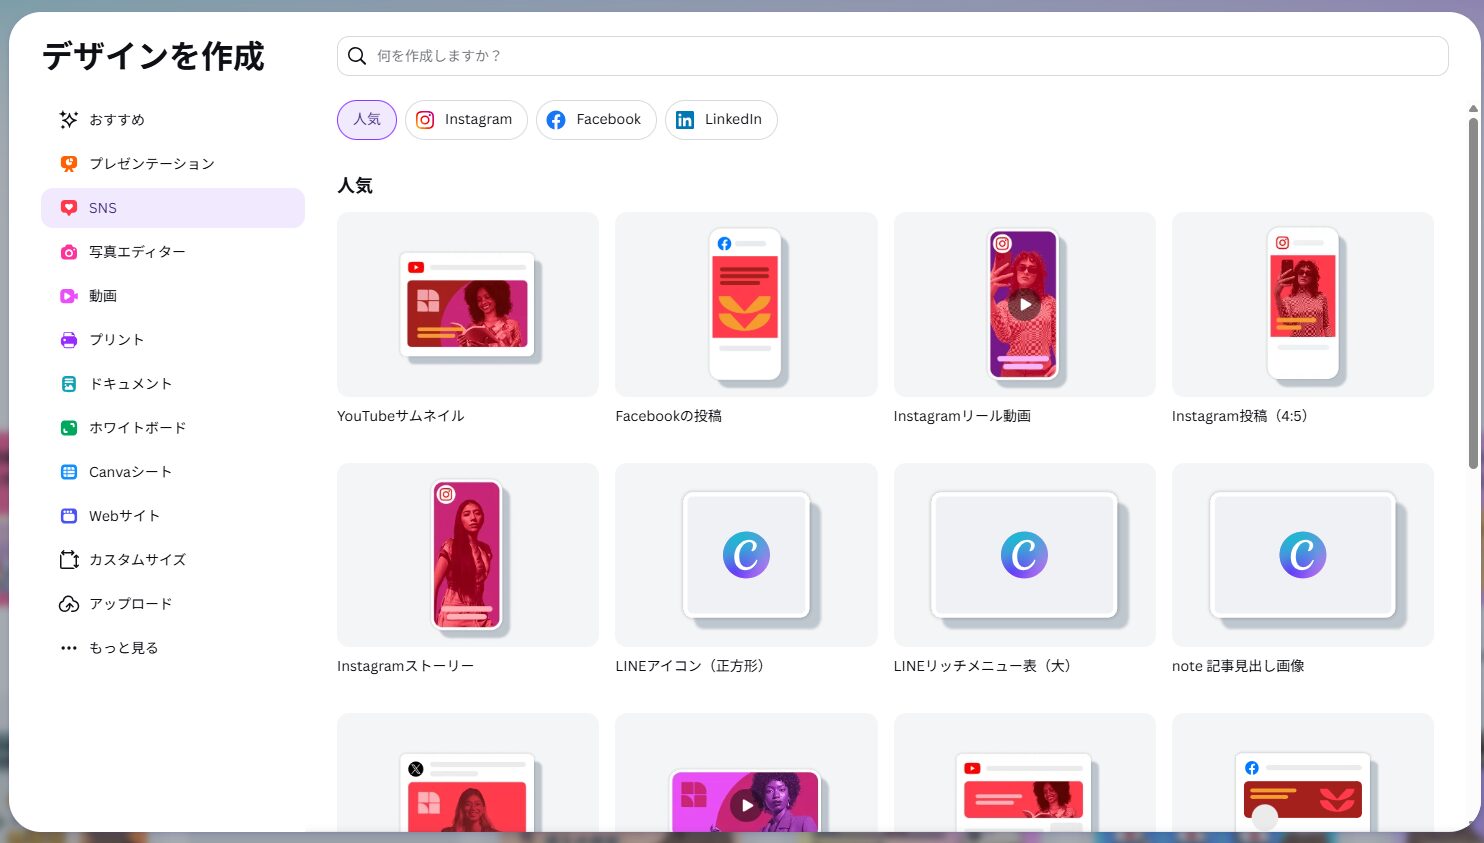Click the デザインを作成 page title
The height and width of the screenshot is (843, 1484).
153,56
